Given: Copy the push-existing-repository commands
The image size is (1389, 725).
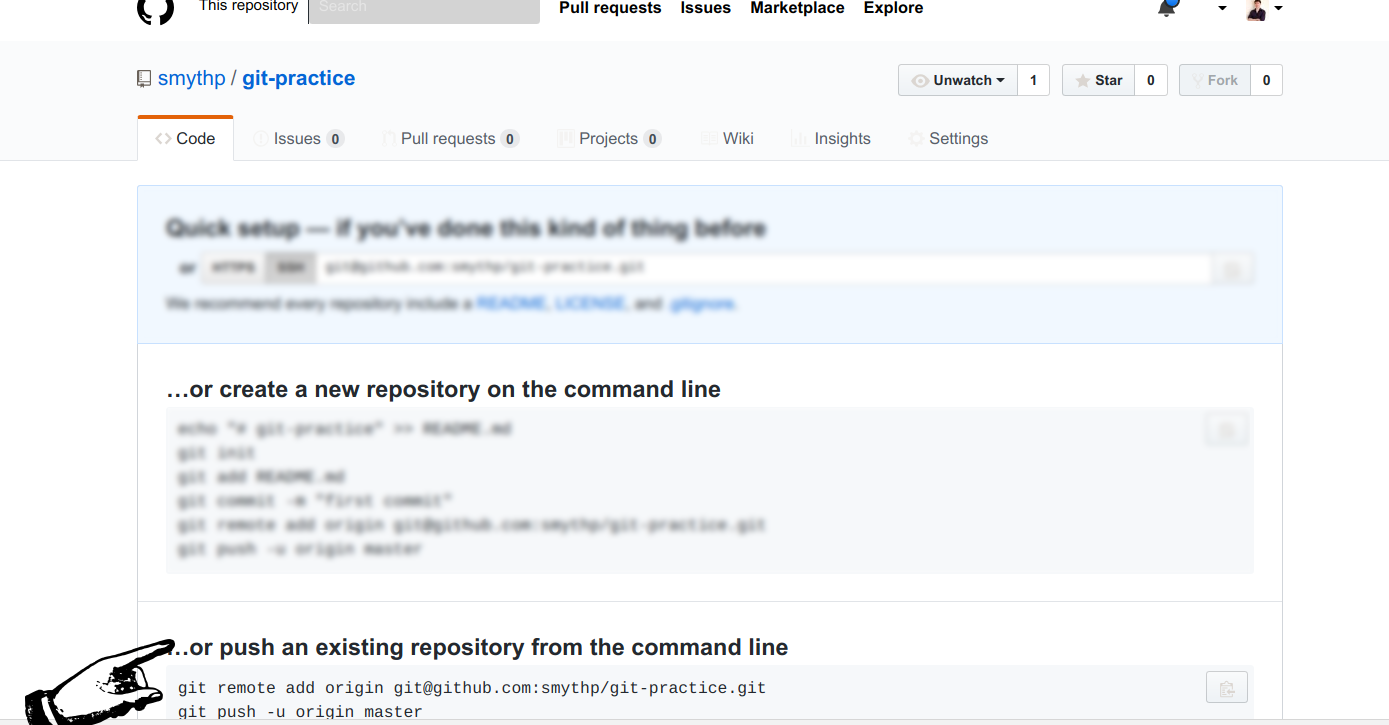Looking at the screenshot, I should click(x=1226, y=688).
